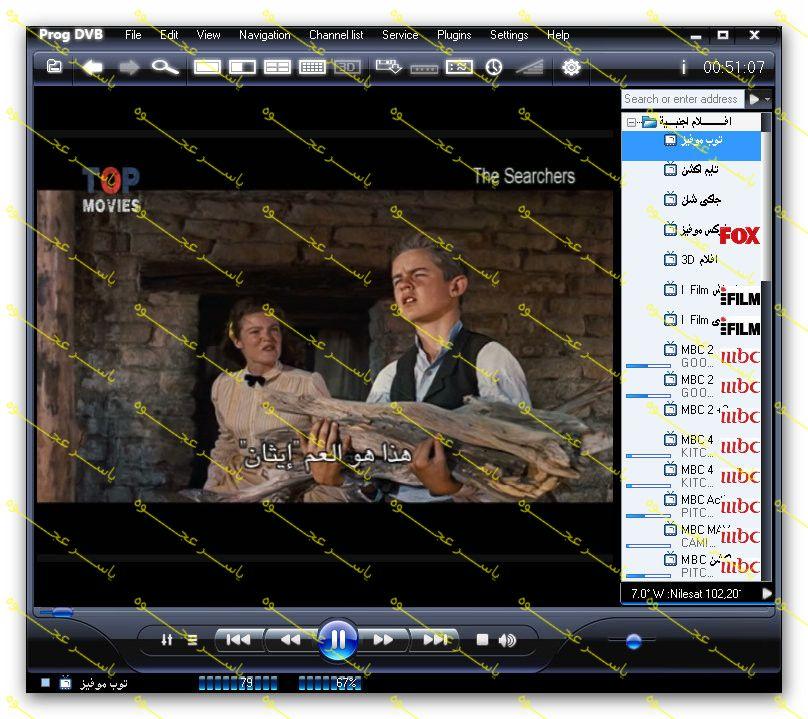Select the highlighted توب موفيز channel
Viewport: 808px width, 719px height.
[x=691, y=145]
